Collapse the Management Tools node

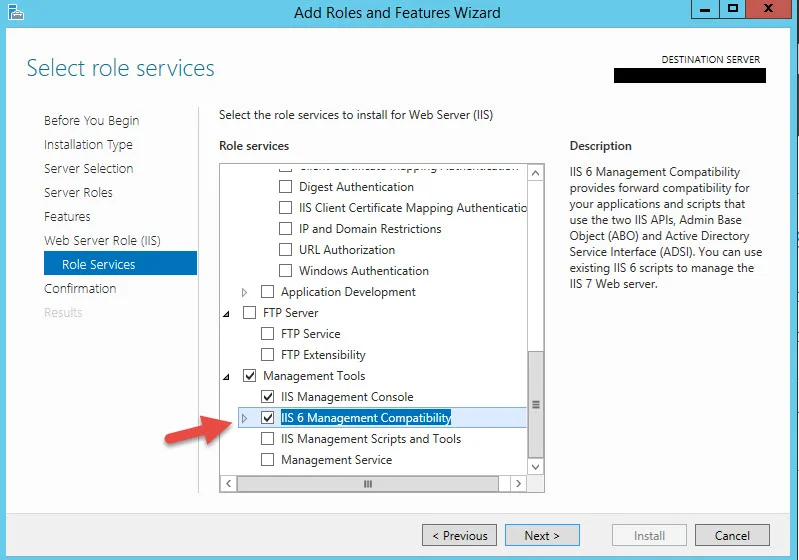(x=226, y=377)
